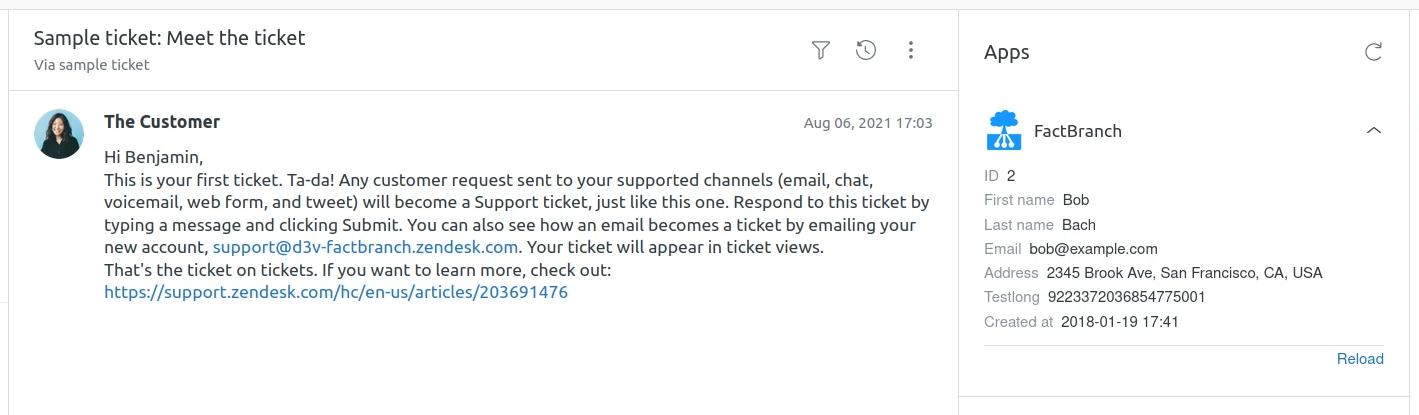Open ticket events history clock icon
The width and height of the screenshot is (1419, 415).
click(866, 50)
